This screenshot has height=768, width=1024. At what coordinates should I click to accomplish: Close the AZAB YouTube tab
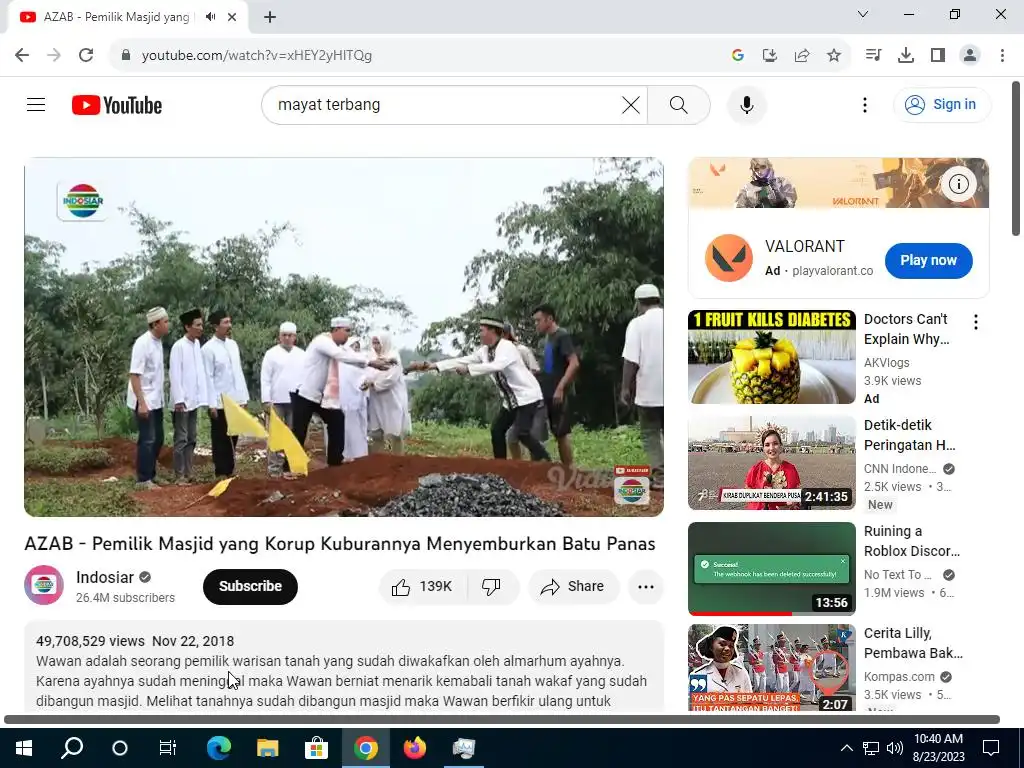point(232,17)
